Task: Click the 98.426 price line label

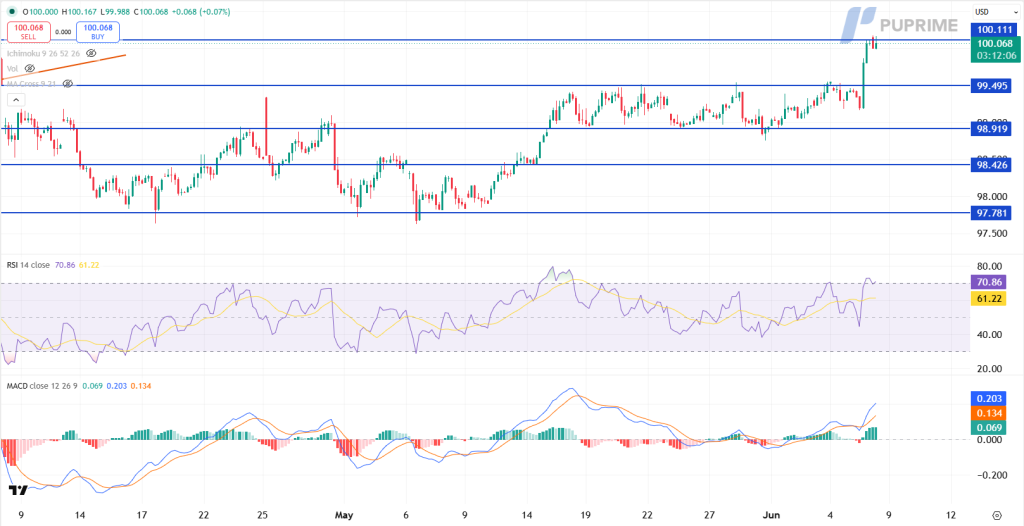Action: pyautogui.click(x=991, y=167)
